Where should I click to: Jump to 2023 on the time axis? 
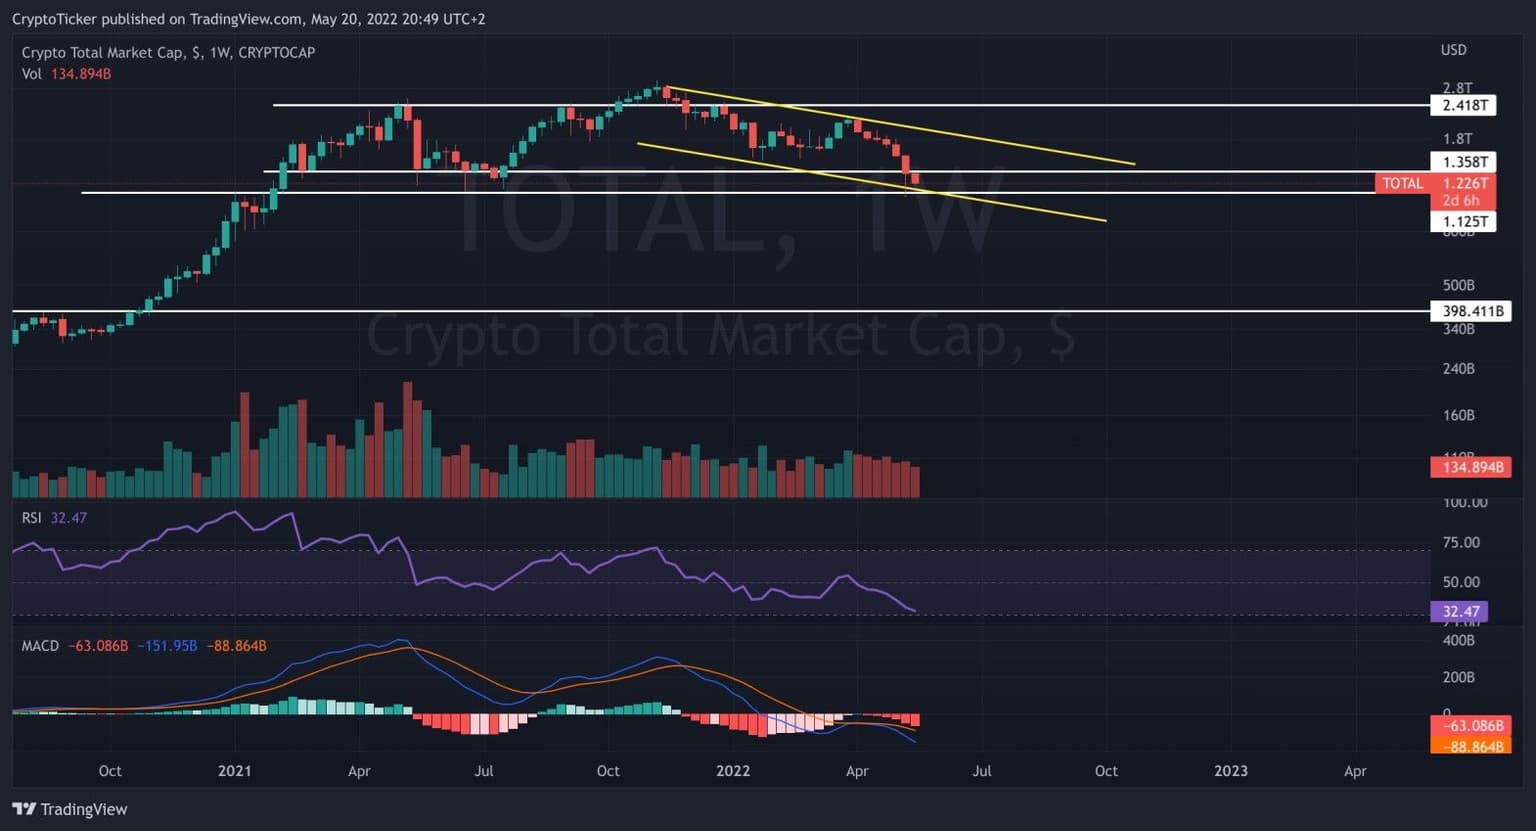point(1230,771)
